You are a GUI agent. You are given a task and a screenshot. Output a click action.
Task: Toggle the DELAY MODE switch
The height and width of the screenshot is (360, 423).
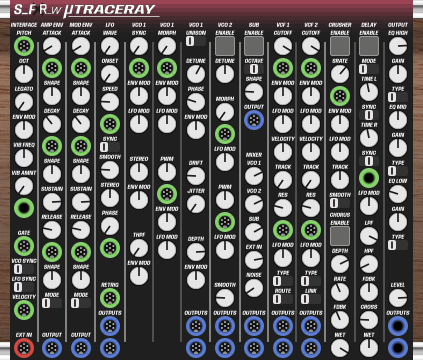point(369,69)
